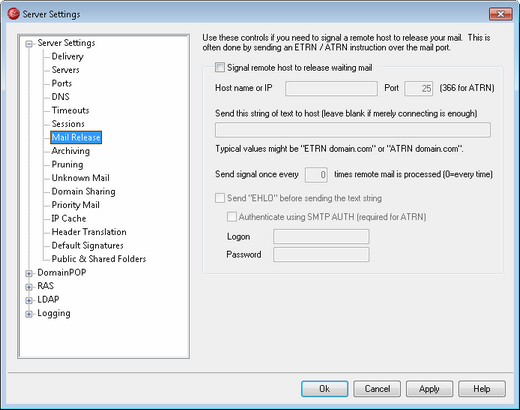The image size is (520, 410).
Task: Click the Host name or IP field
Action: click(x=331, y=88)
